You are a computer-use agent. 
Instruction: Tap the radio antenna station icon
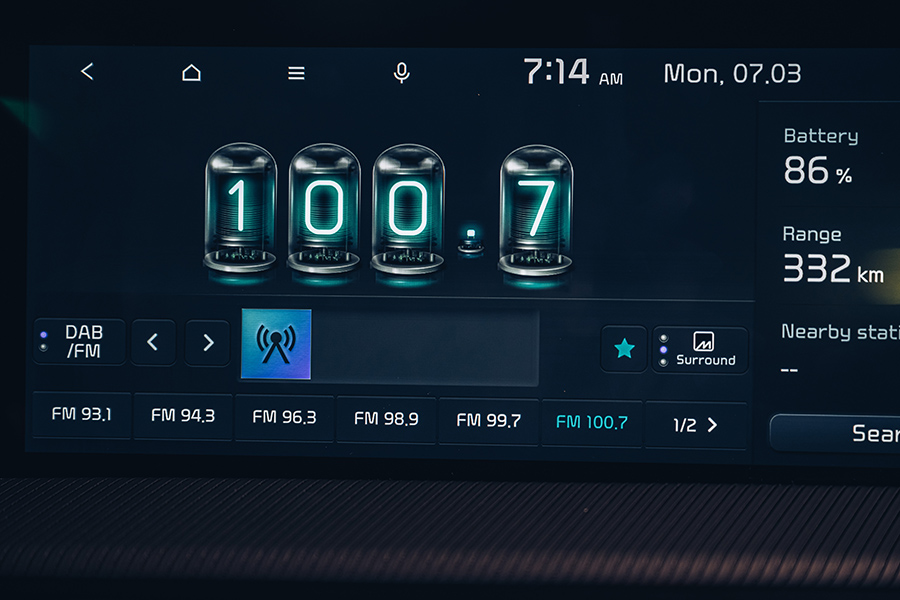click(276, 344)
